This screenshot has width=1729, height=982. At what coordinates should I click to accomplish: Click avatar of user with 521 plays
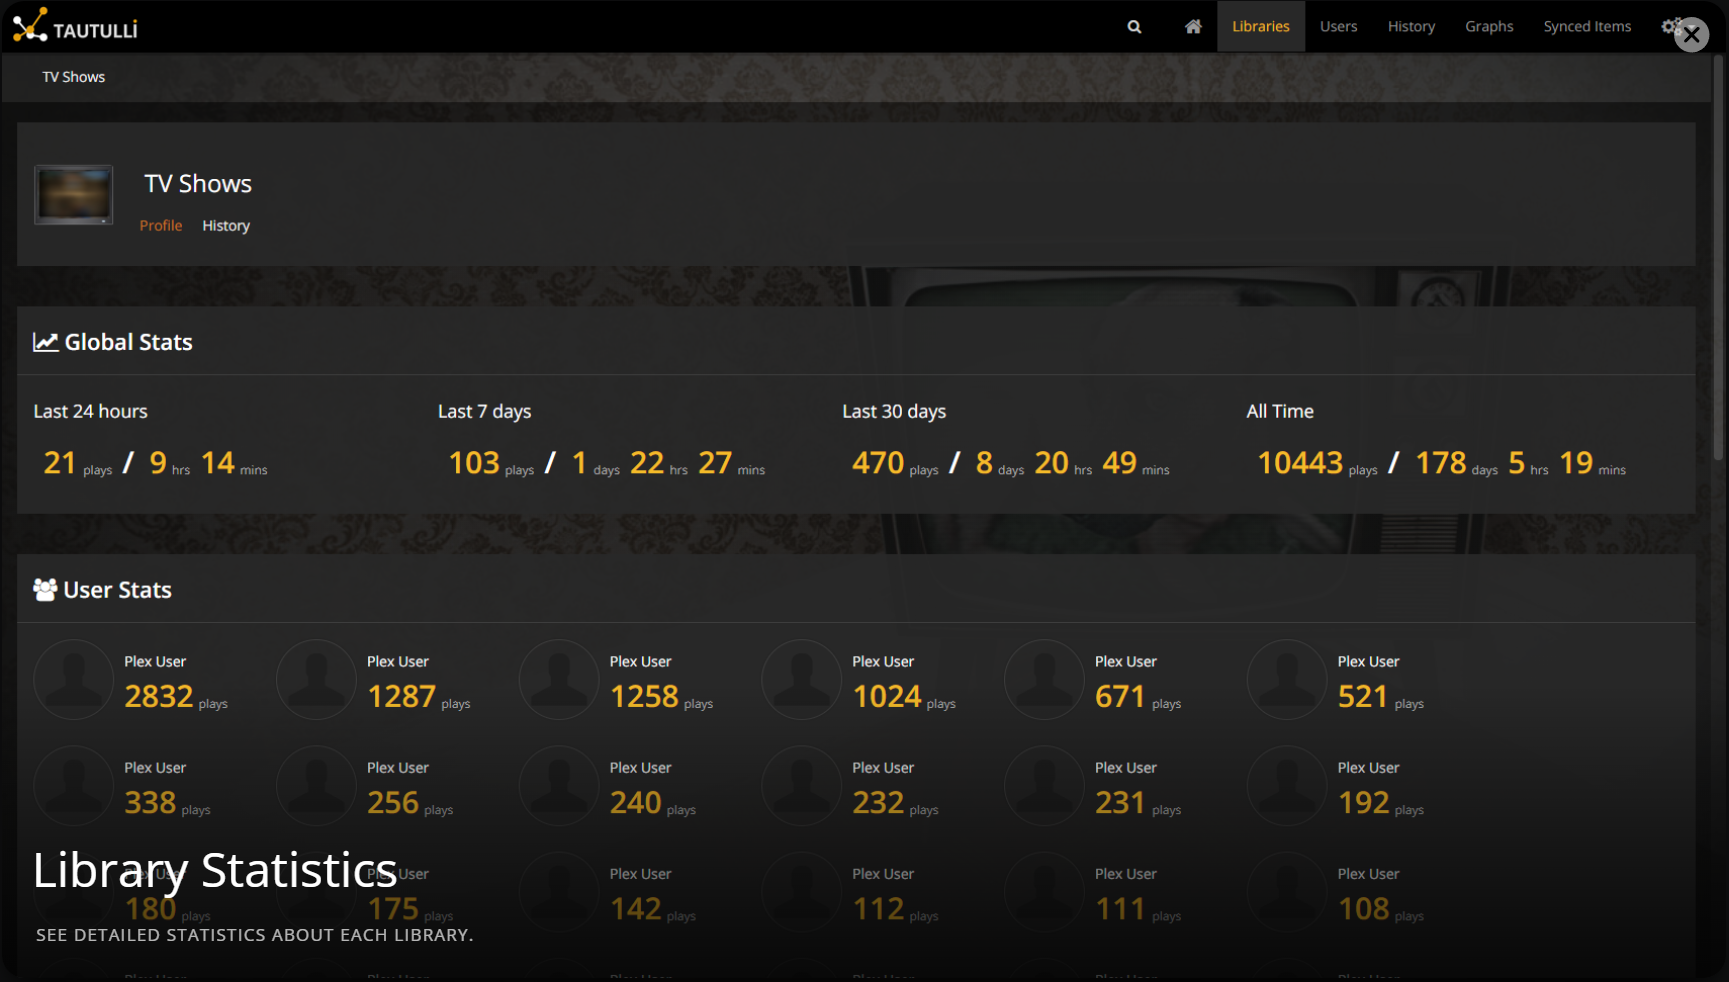[1287, 679]
